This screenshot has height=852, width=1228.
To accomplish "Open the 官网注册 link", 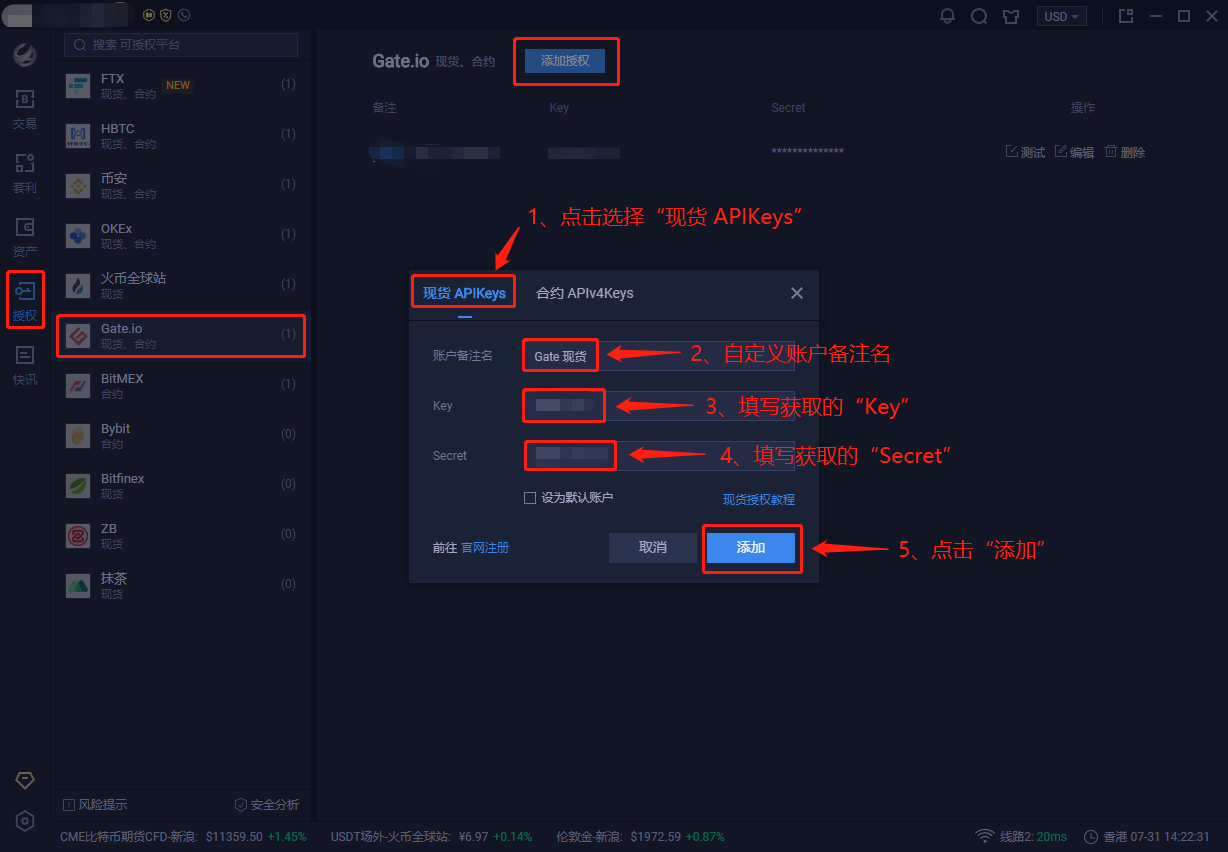I will (x=485, y=548).
